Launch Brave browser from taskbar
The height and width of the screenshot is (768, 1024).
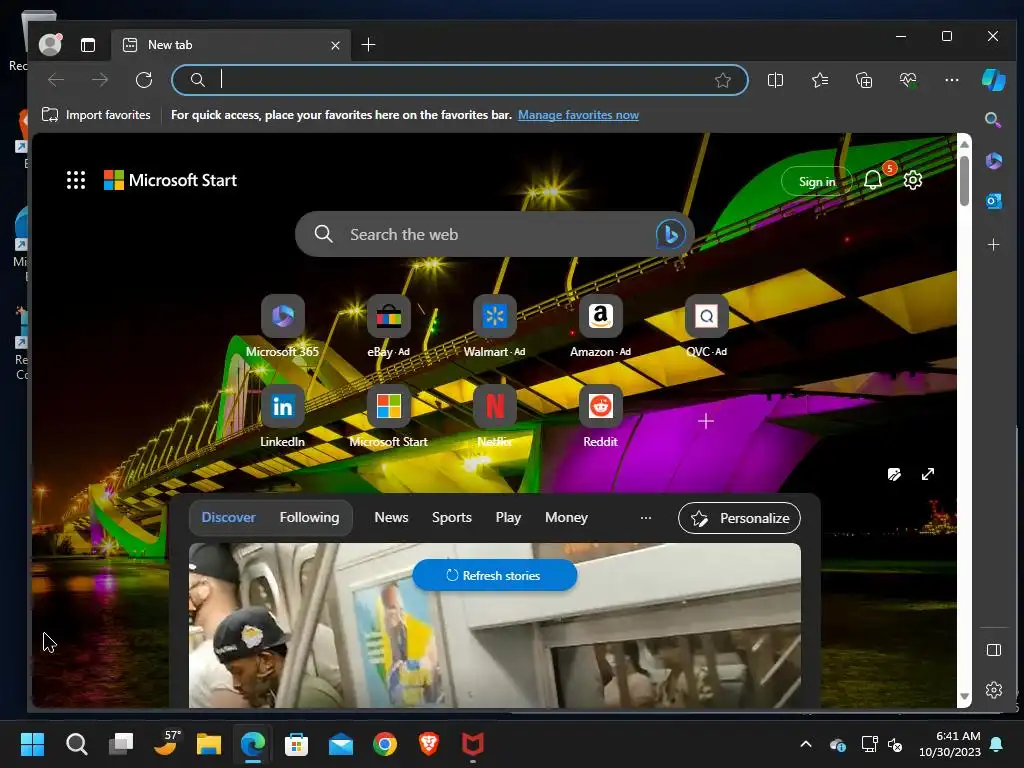coord(428,744)
